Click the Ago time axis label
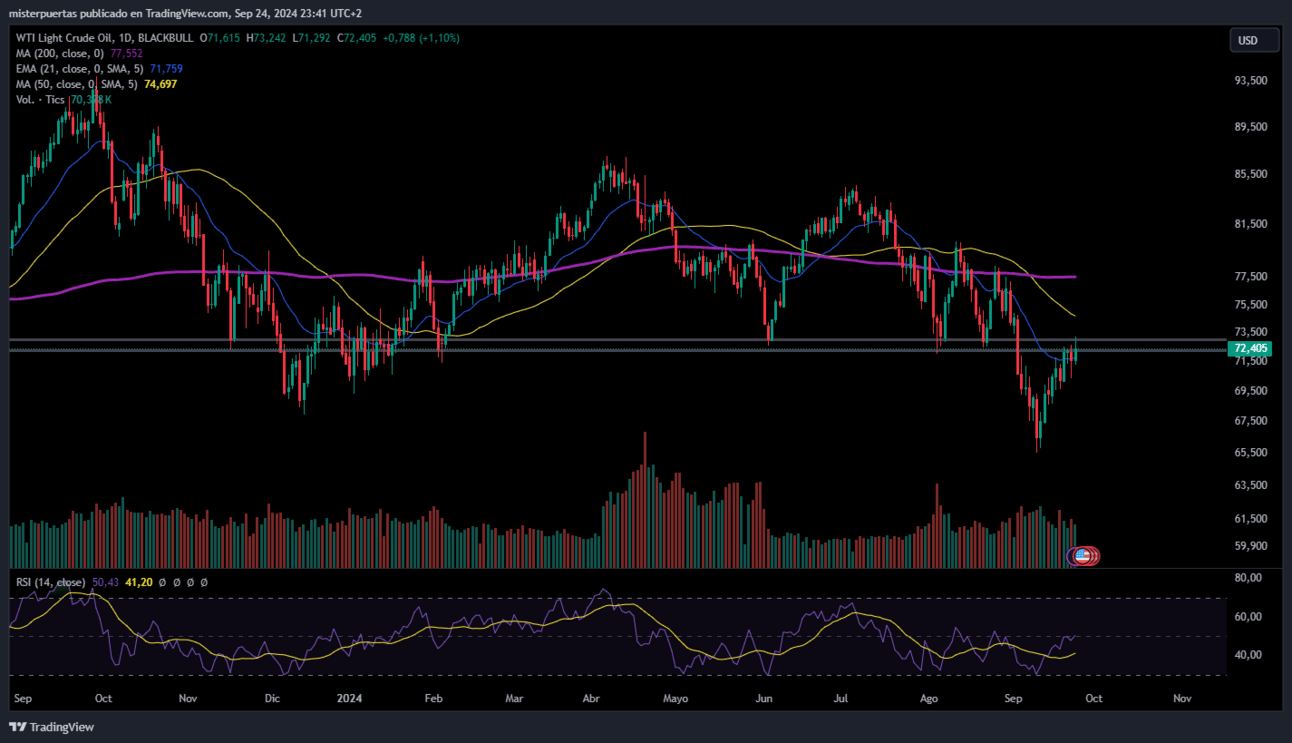1292x743 pixels. coord(929,698)
